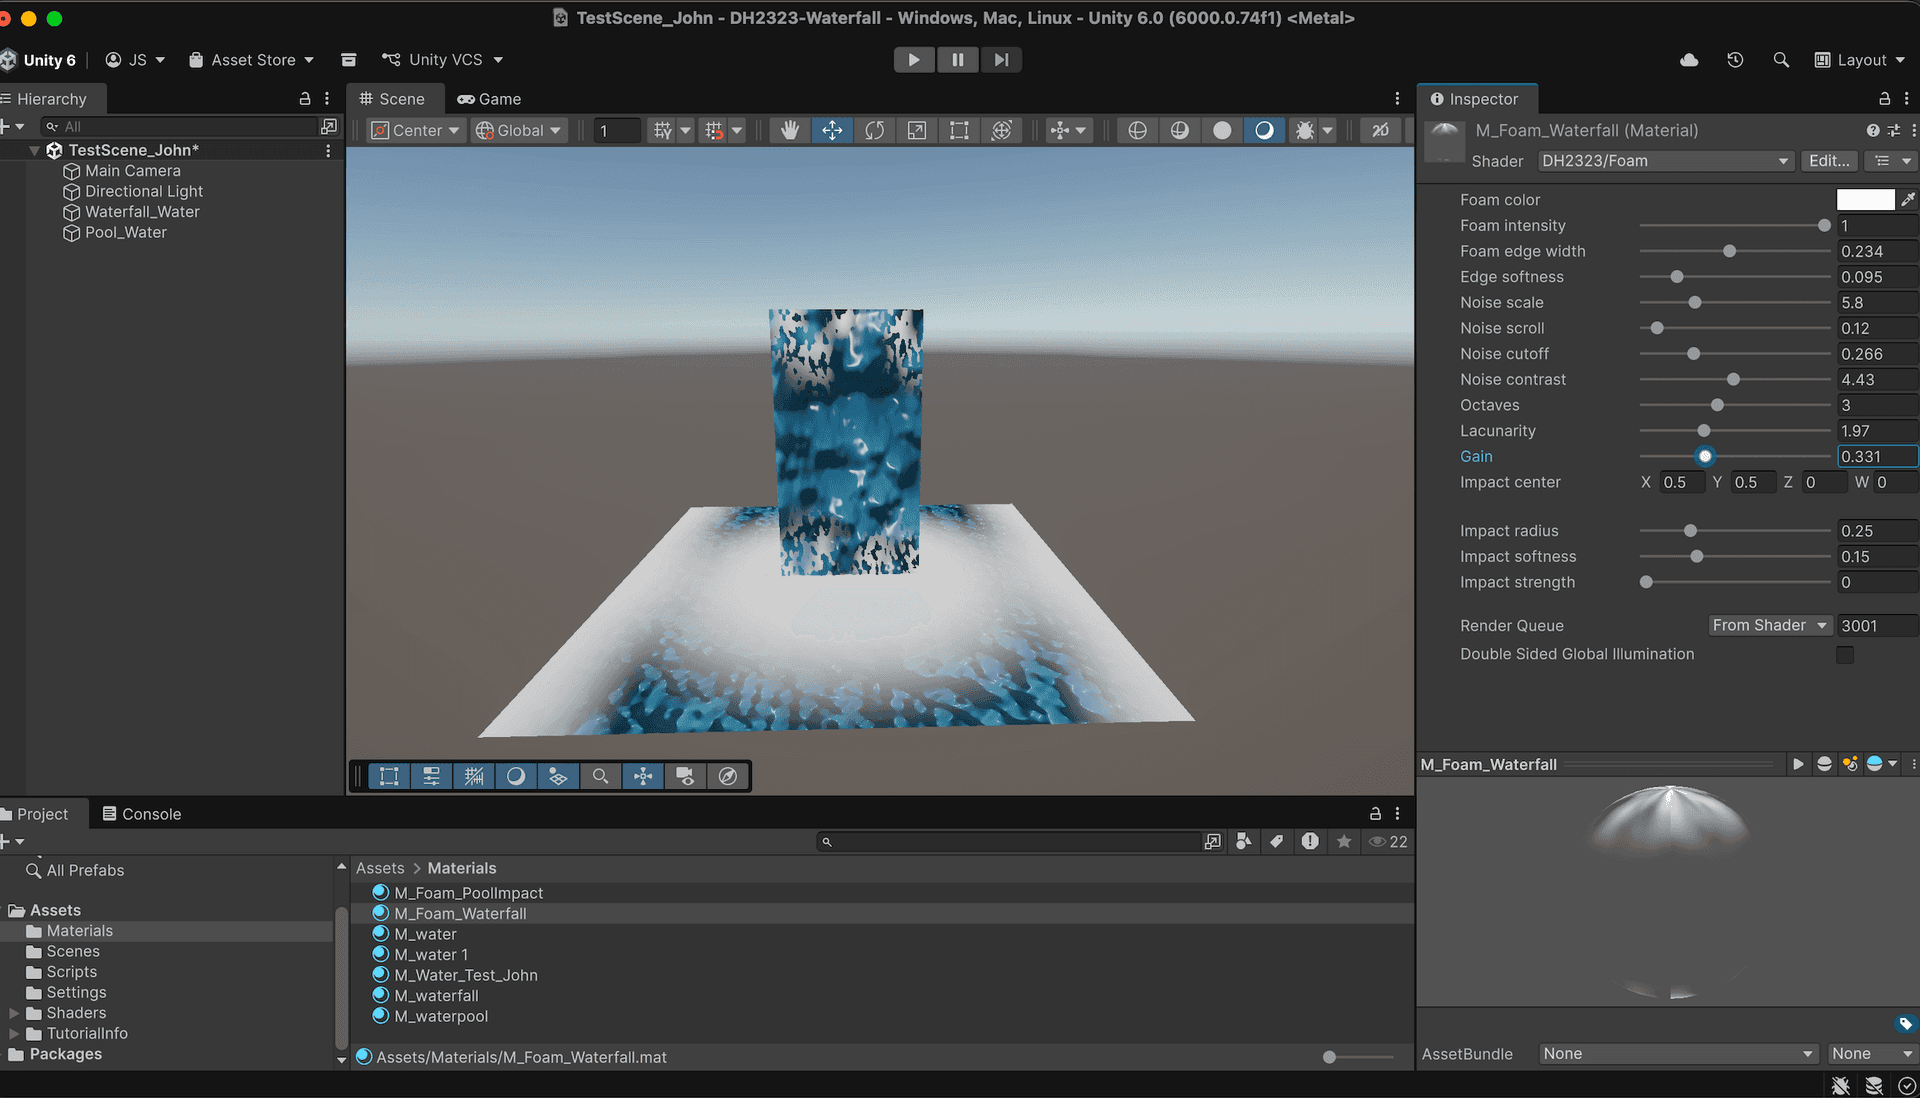Click the Noise contrast slider handle
The height and width of the screenshot is (1098, 1920).
1734,380
